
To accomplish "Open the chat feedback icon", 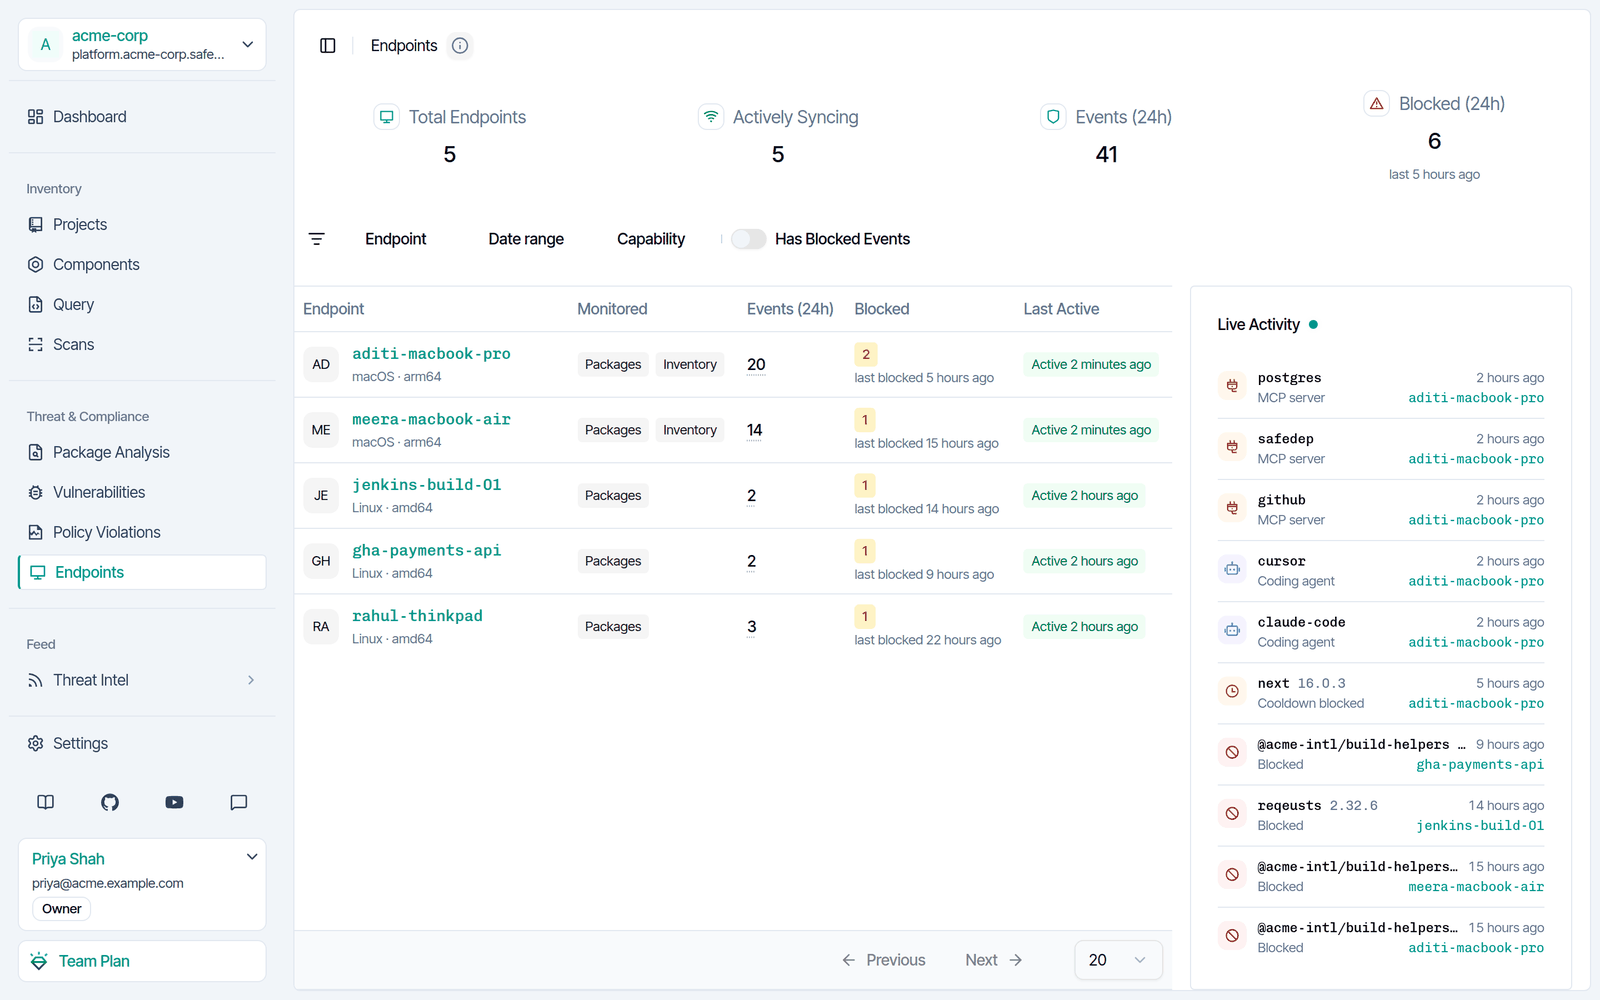I will click(x=238, y=802).
